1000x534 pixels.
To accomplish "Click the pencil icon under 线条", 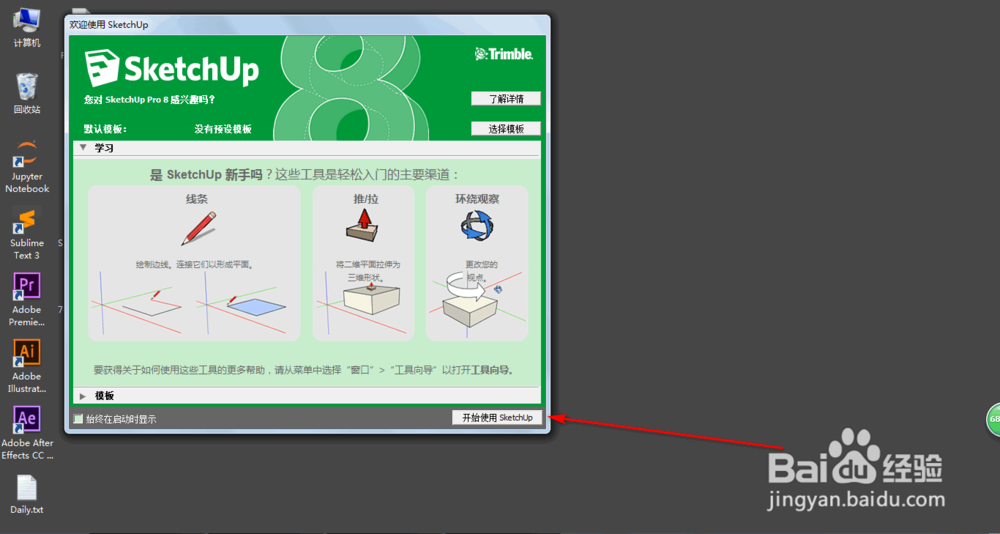I will [198, 228].
